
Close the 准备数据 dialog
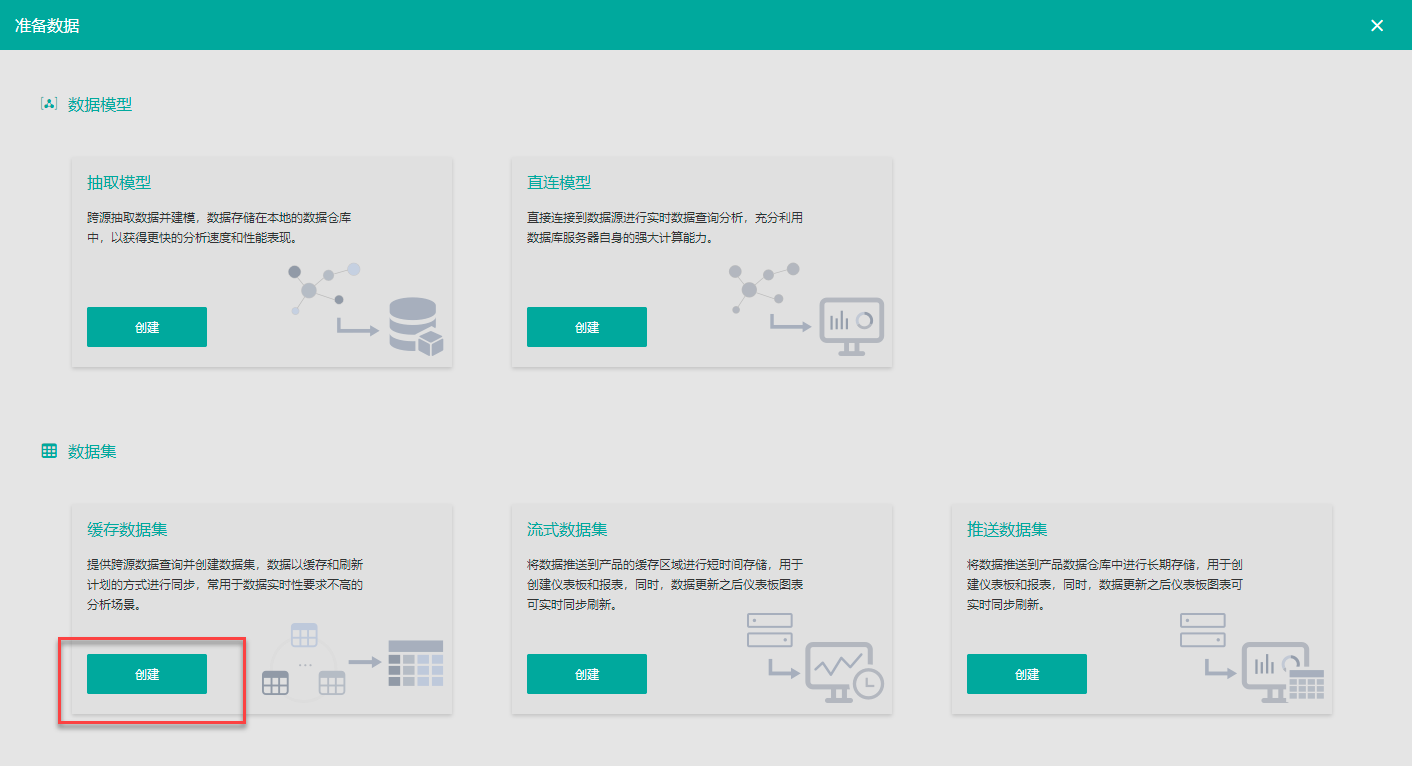pos(1377,25)
